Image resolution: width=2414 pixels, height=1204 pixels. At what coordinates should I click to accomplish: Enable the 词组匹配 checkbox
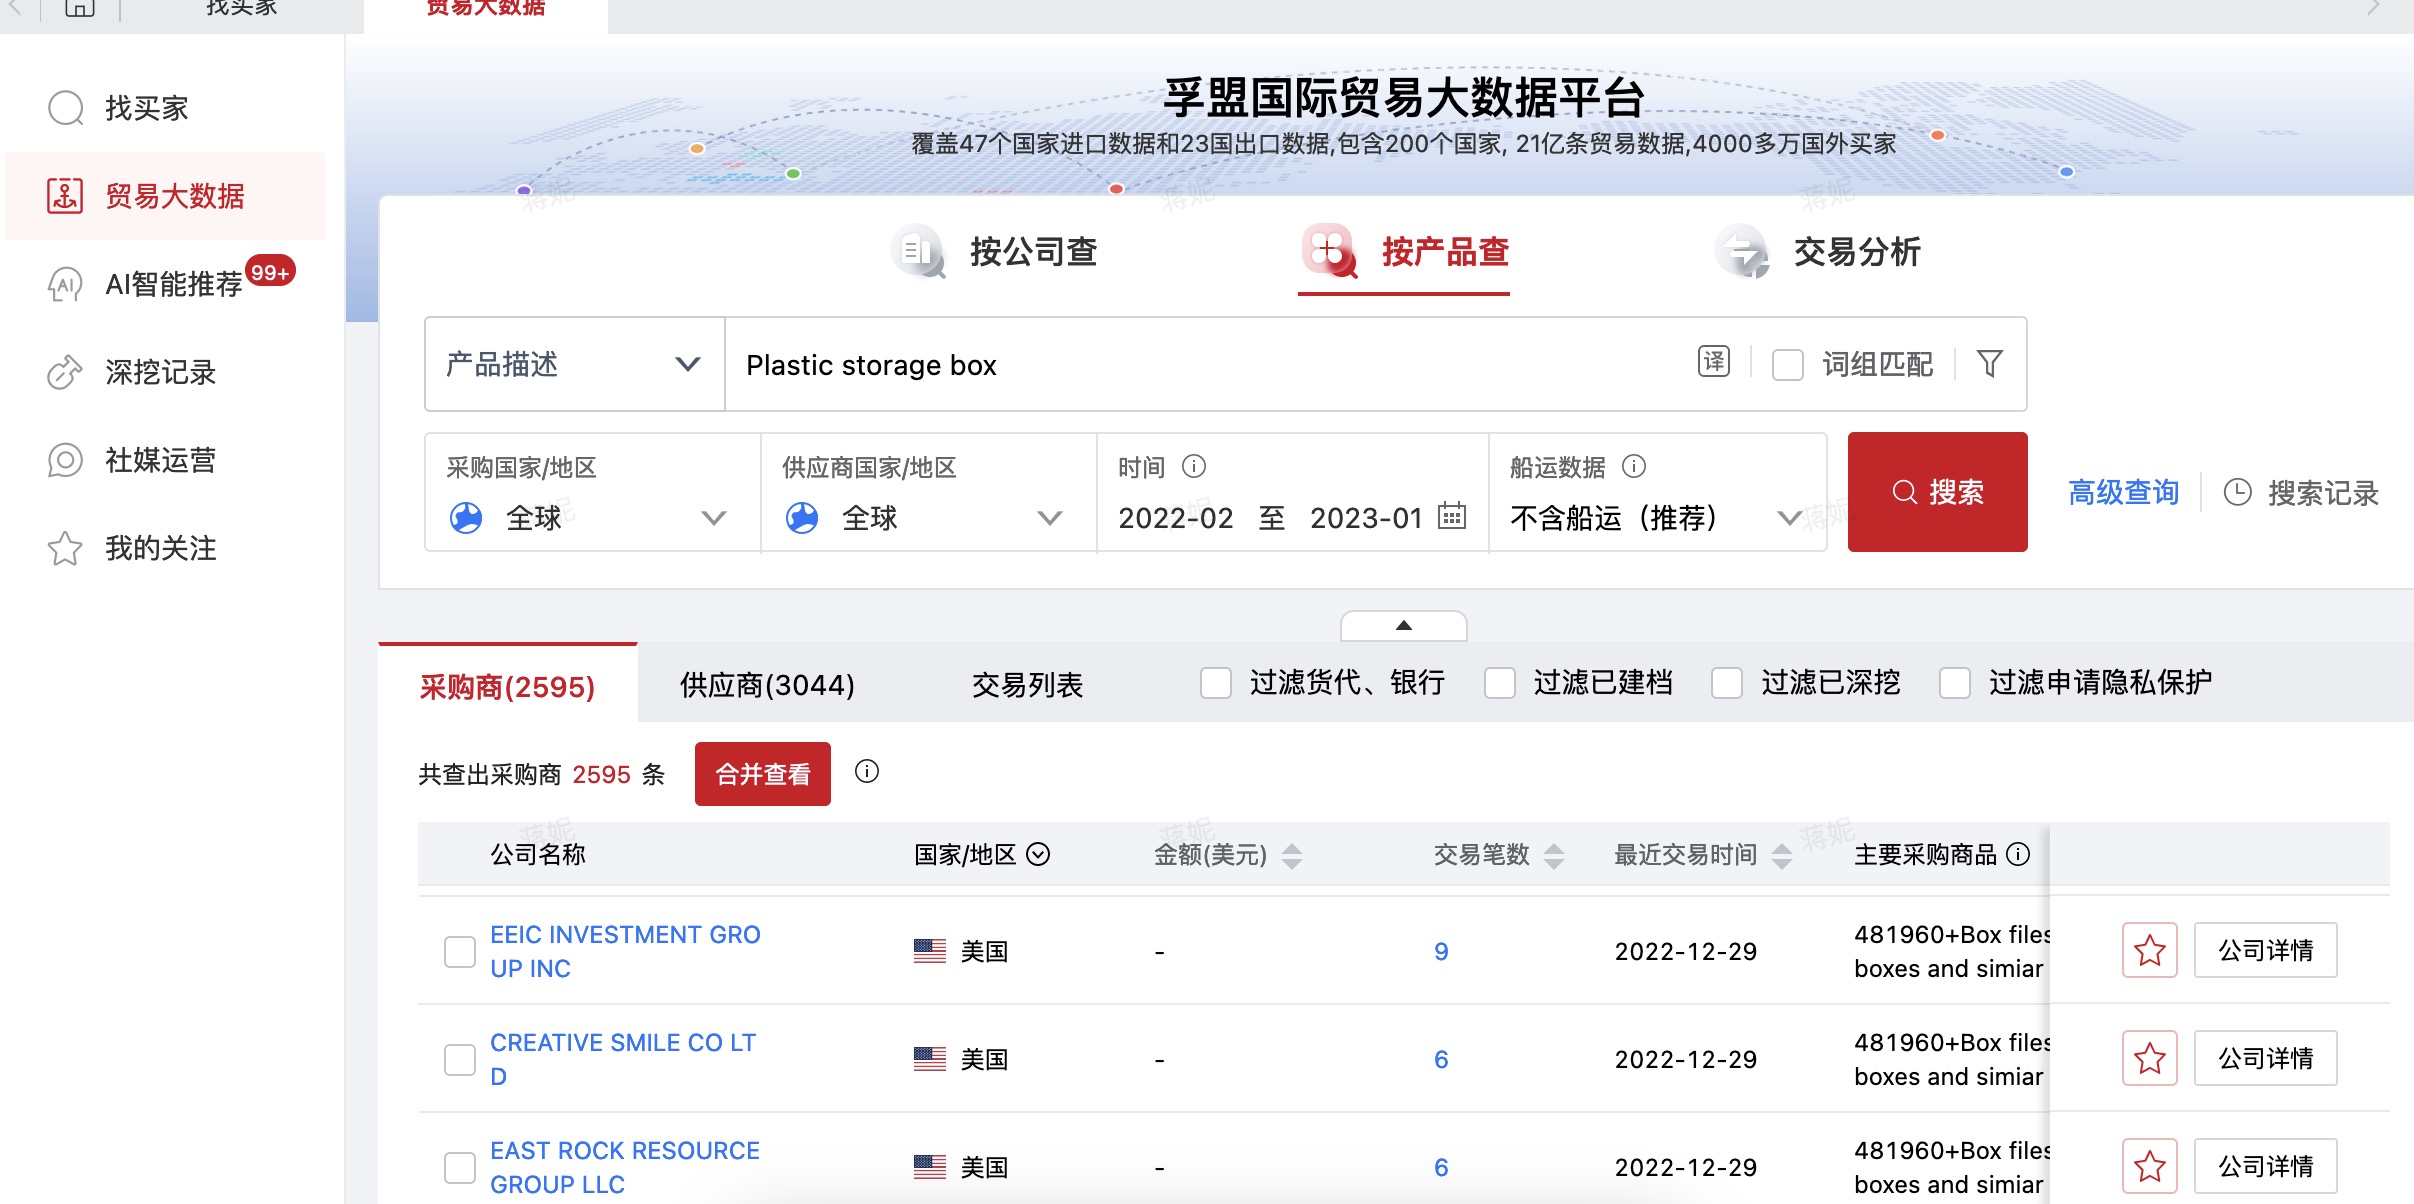pos(1789,366)
